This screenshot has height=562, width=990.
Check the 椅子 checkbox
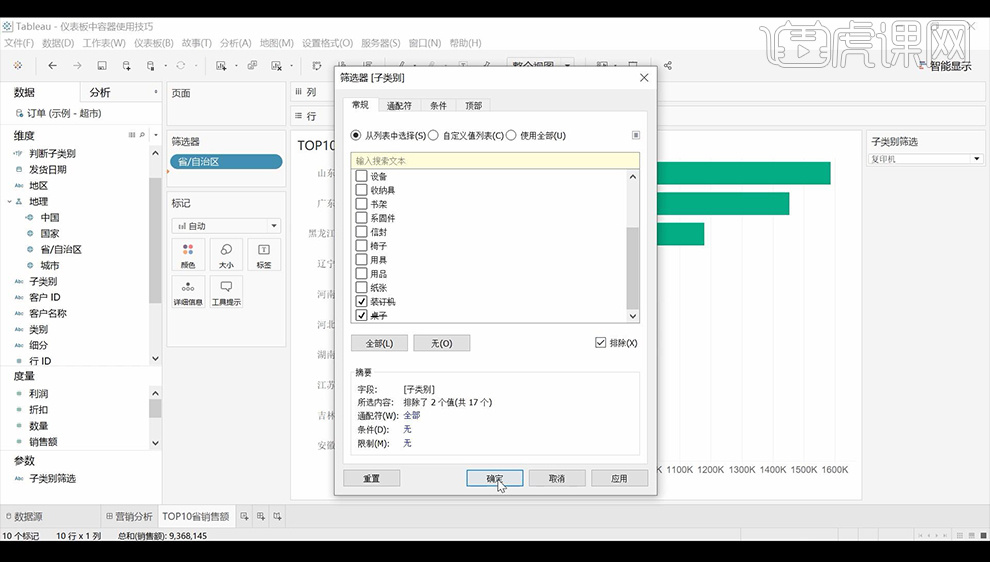(362, 246)
